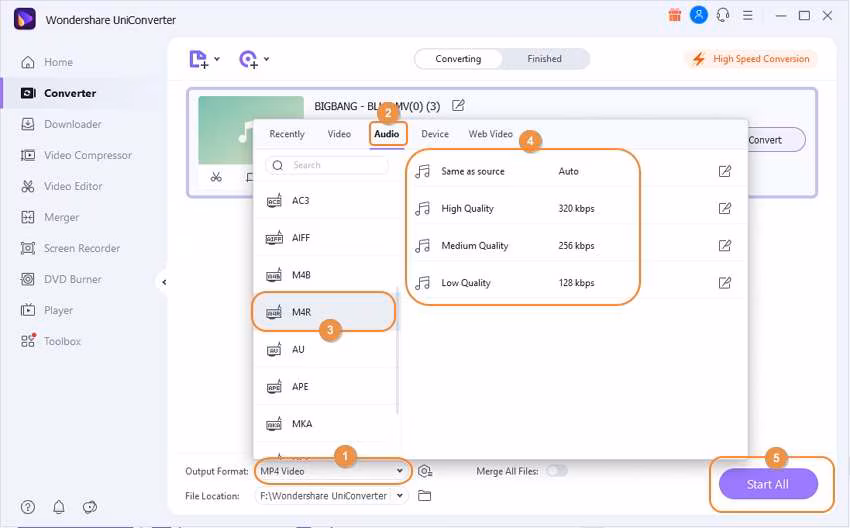Open the Merger tool
850x528 pixels.
click(49, 217)
